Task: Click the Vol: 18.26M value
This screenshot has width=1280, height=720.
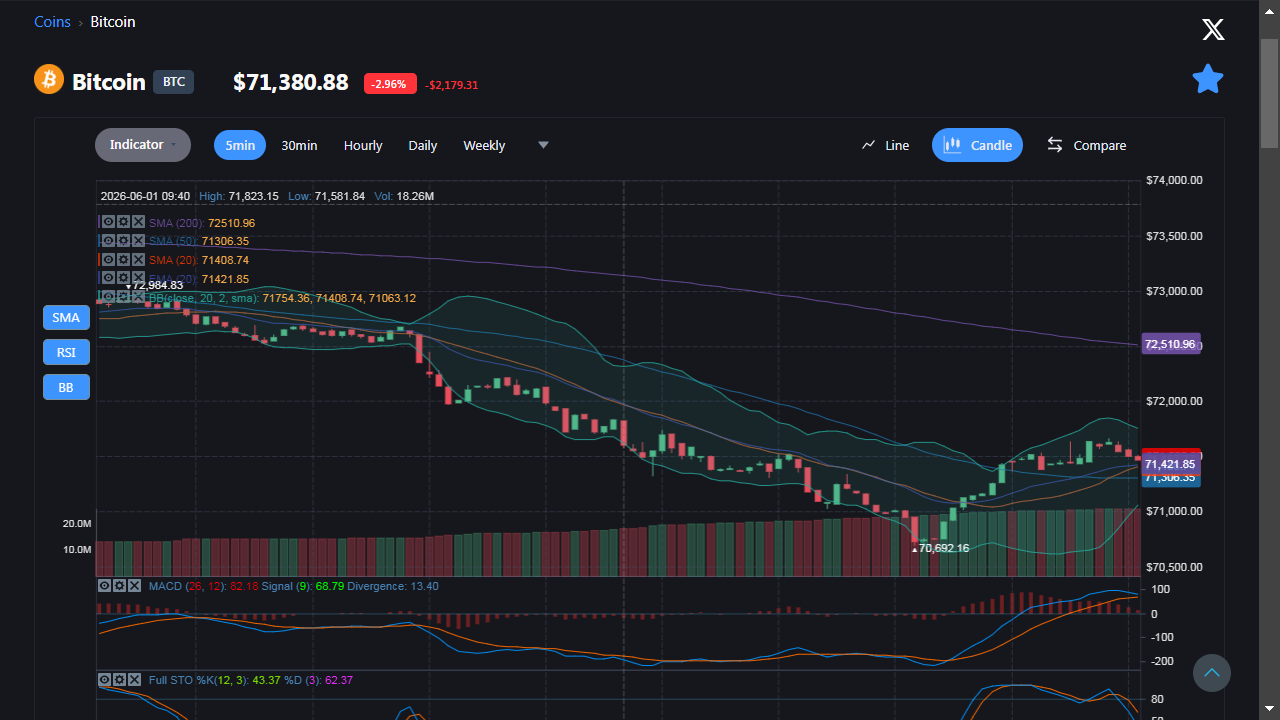Action: [x=404, y=196]
